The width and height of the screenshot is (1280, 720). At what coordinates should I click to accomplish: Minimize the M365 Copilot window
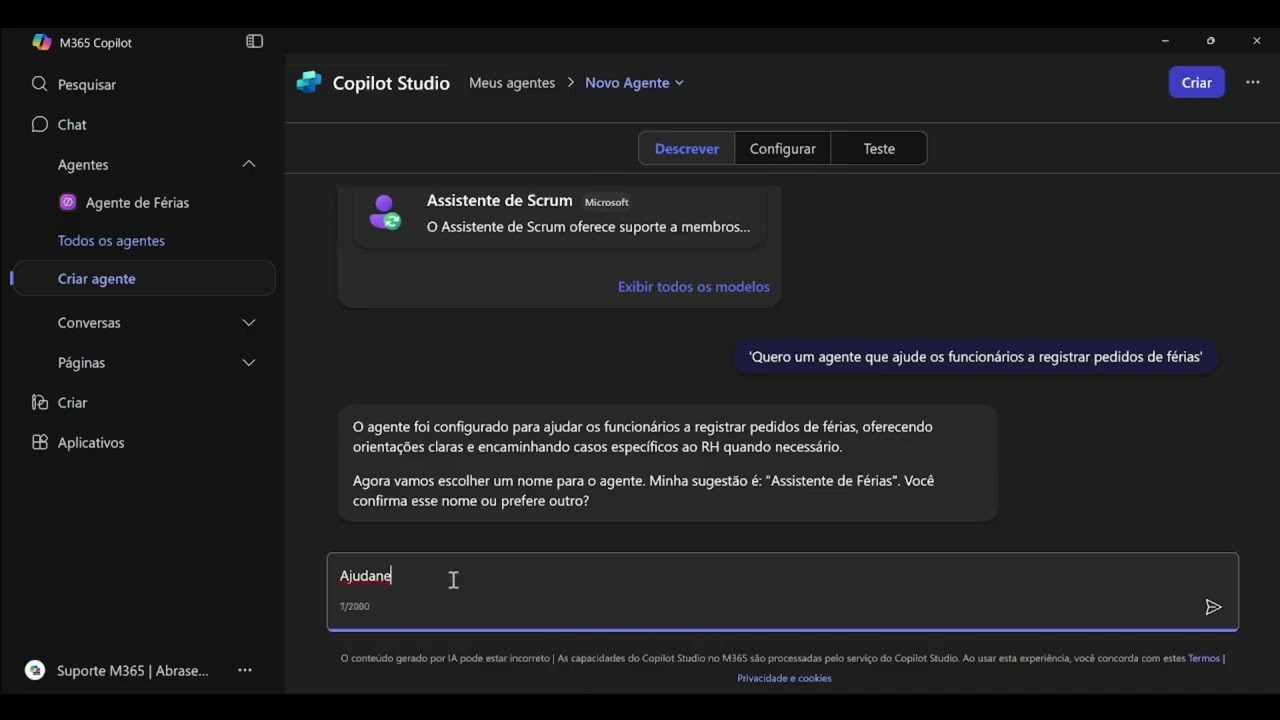point(1165,41)
